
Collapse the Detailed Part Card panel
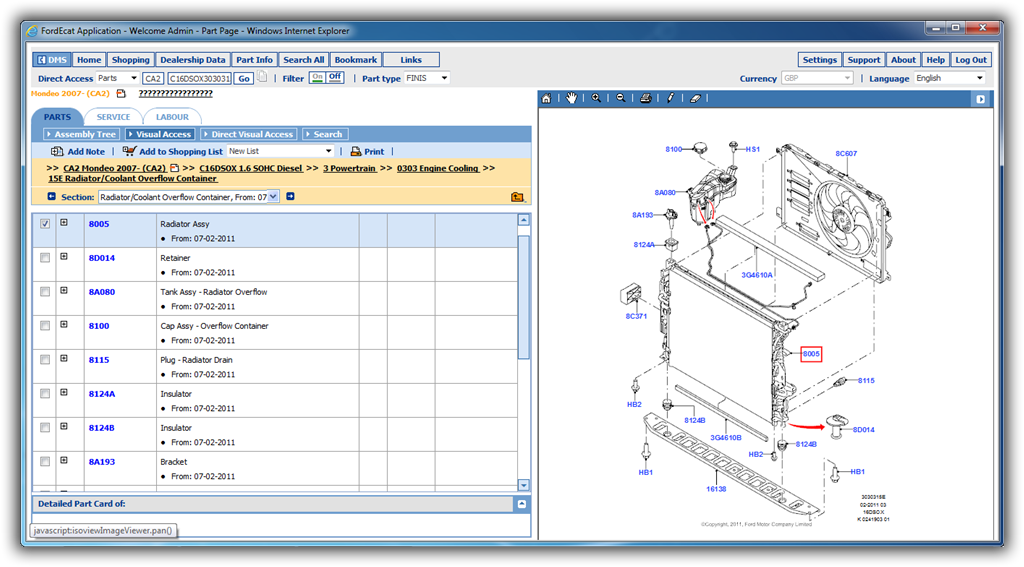point(522,504)
